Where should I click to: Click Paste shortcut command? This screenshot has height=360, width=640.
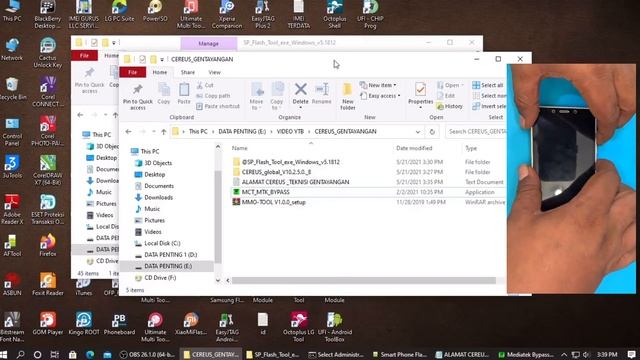tap(218, 106)
